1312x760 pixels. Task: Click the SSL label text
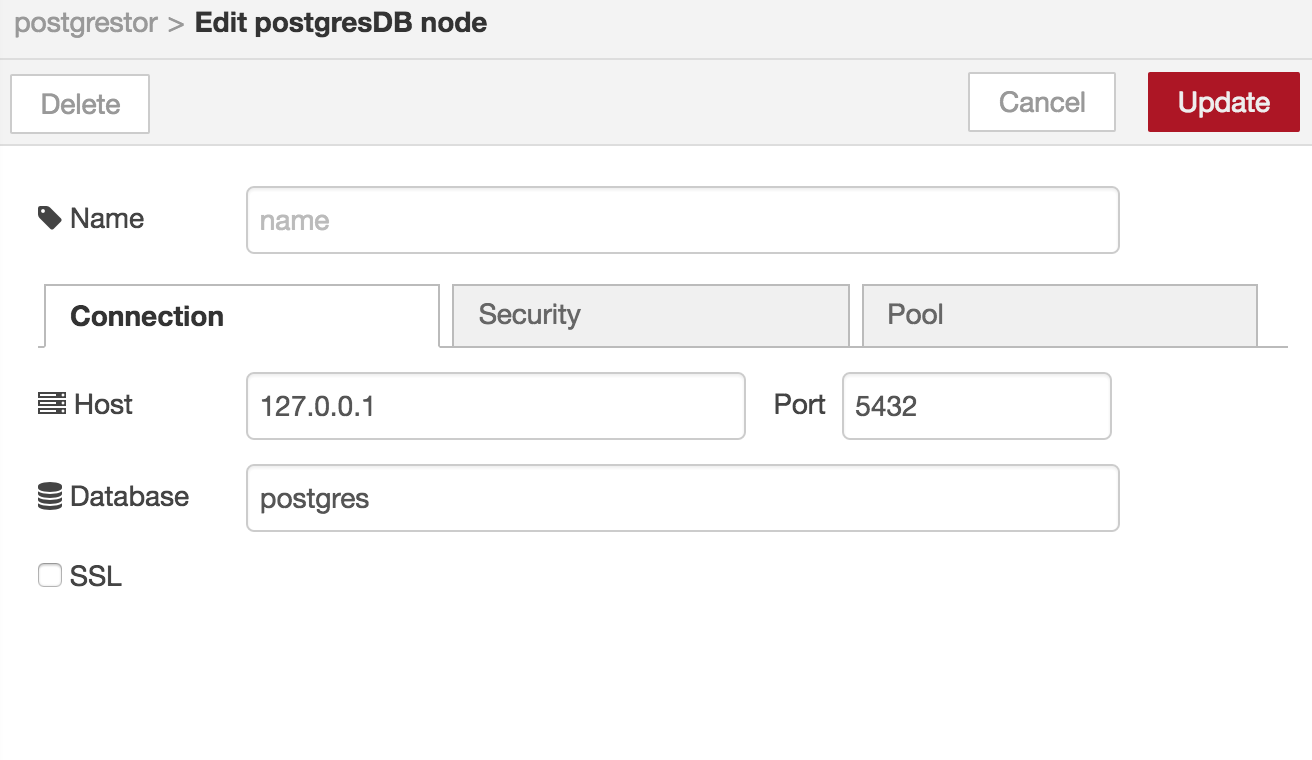coord(96,576)
